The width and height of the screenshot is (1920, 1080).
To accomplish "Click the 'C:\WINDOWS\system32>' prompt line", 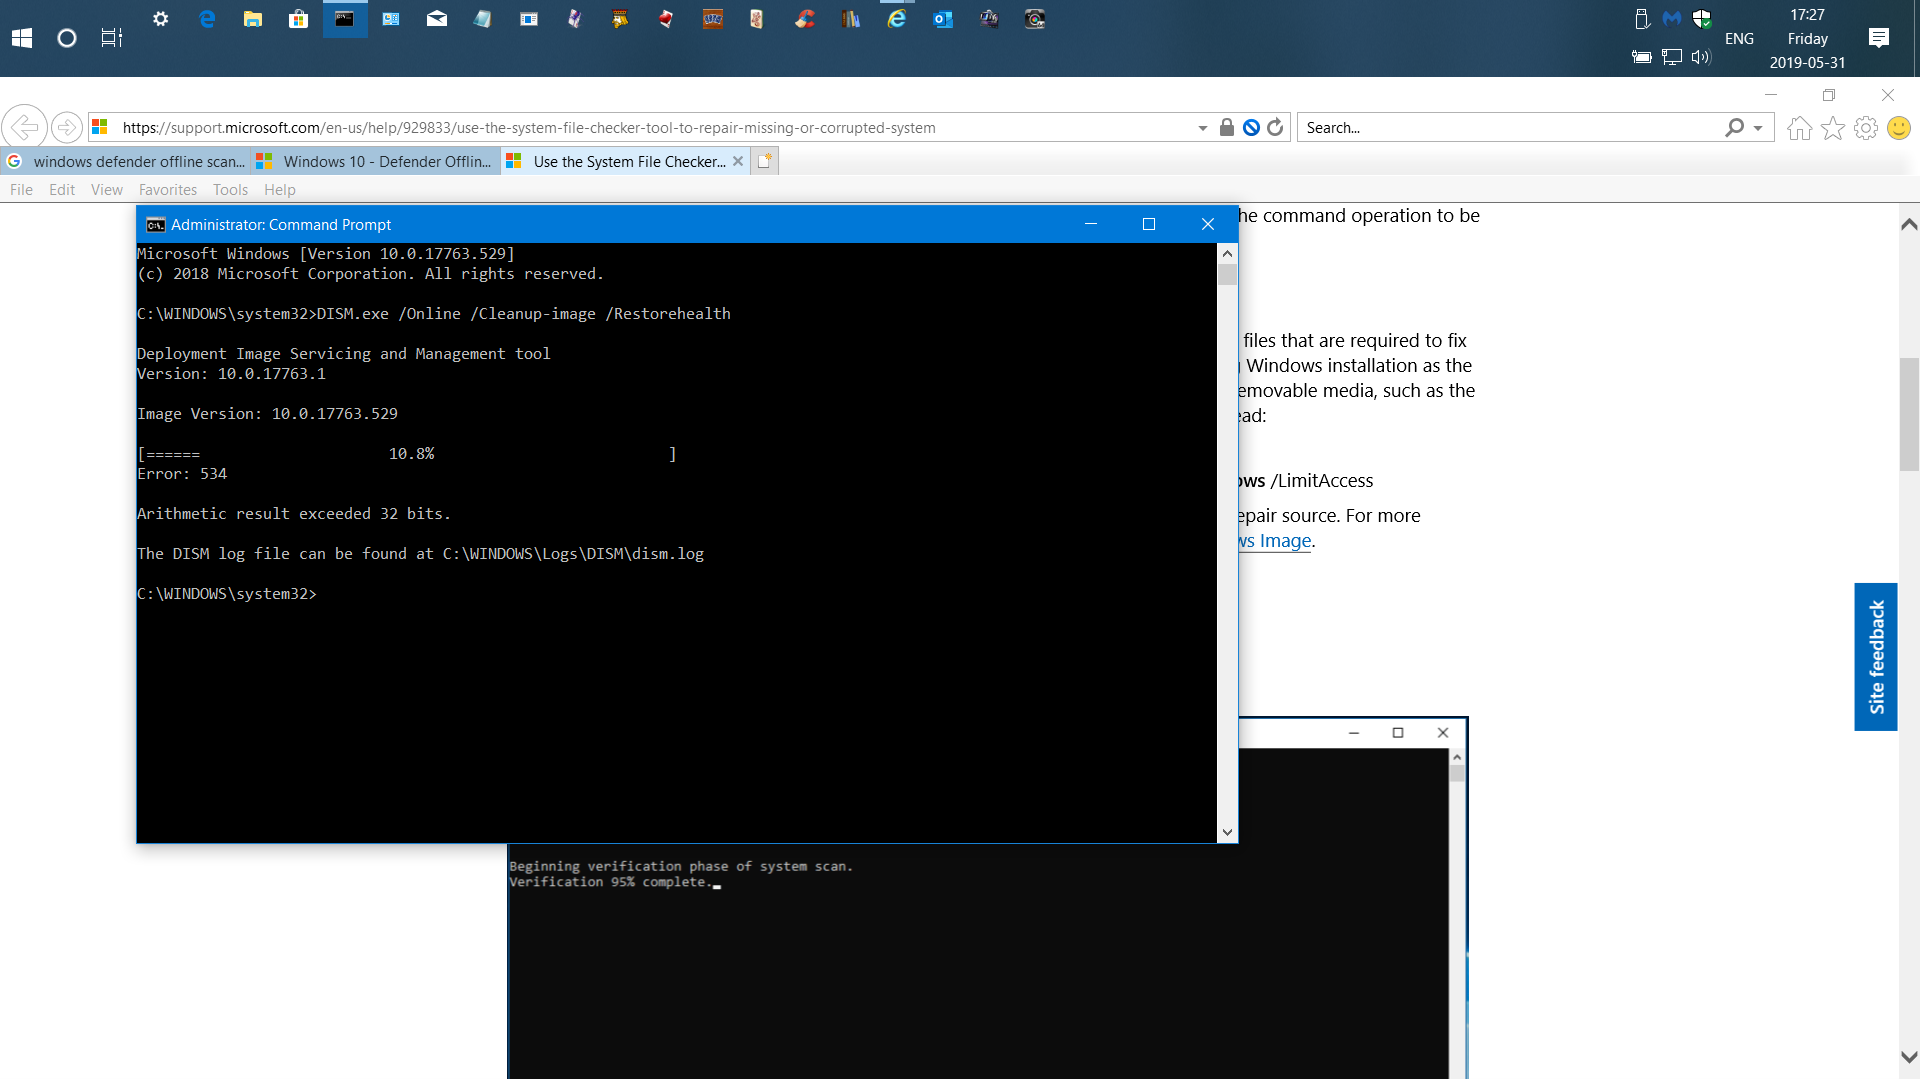I will pos(227,594).
